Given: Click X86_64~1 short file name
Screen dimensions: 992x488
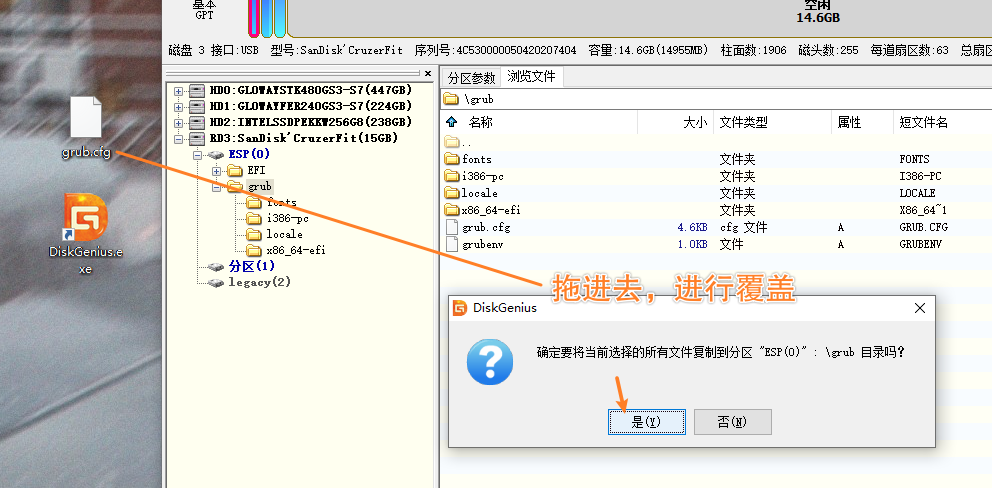Looking at the screenshot, I should [924, 210].
